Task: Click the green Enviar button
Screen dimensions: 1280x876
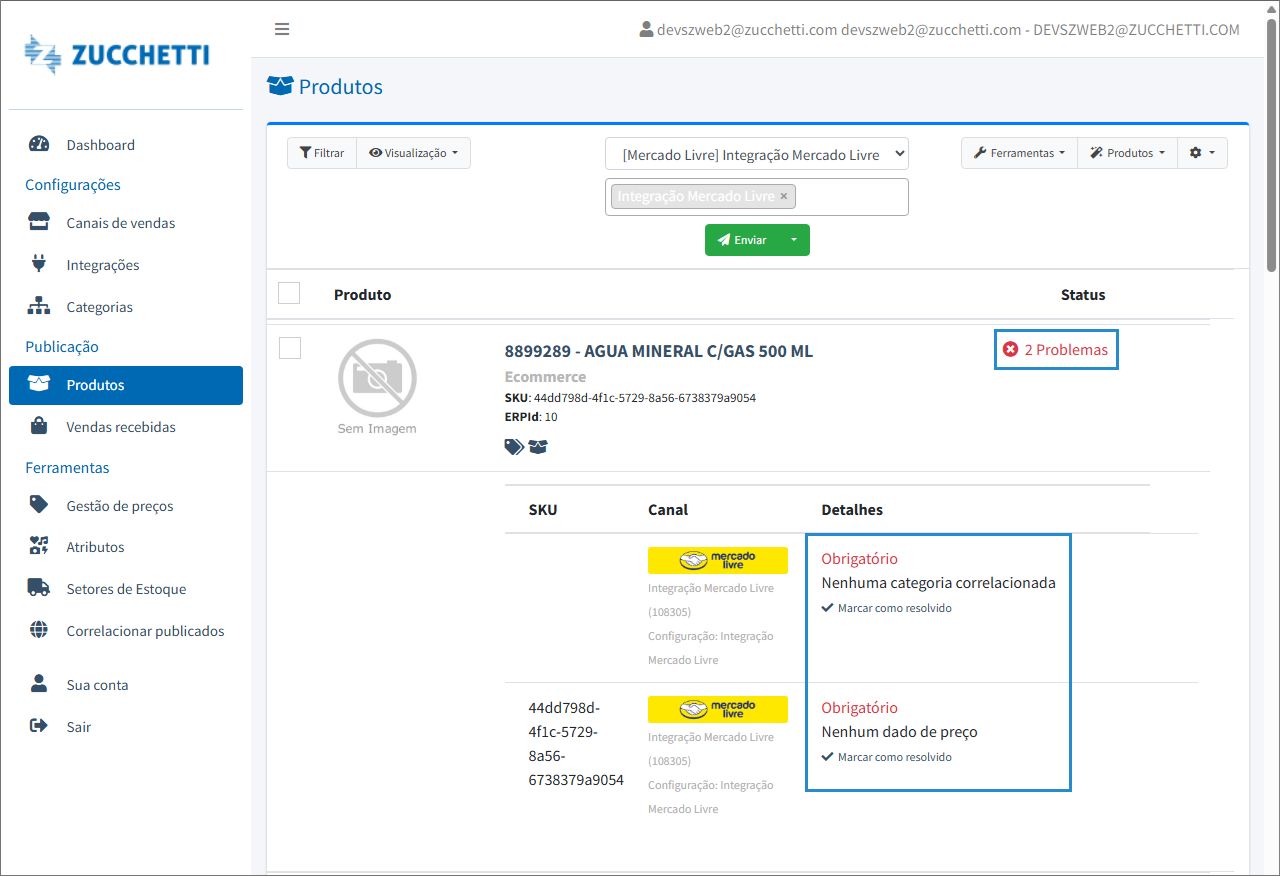Action: pyautogui.click(x=742, y=240)
